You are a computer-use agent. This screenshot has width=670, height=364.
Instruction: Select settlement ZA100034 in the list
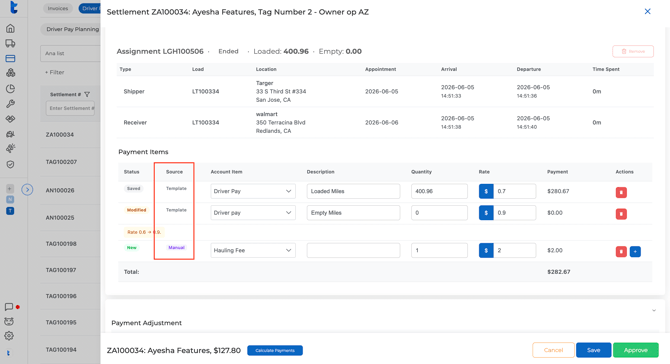click(60, 135)
